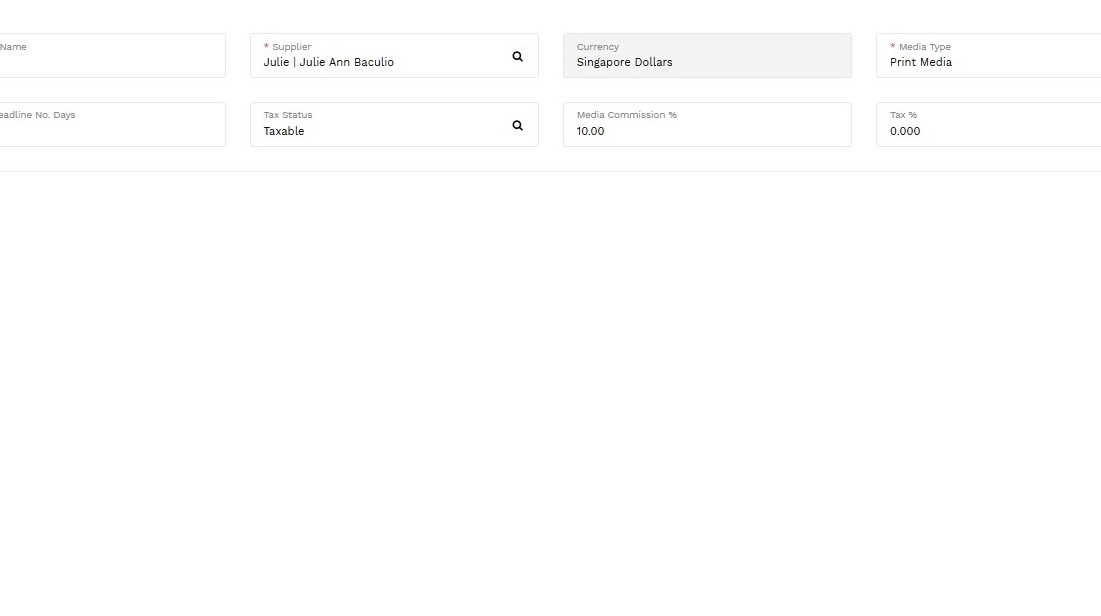The width and height of the screenshot is (1101, 616).
Task: Click the 'Tax Status' field label
Action: point(288,115)
